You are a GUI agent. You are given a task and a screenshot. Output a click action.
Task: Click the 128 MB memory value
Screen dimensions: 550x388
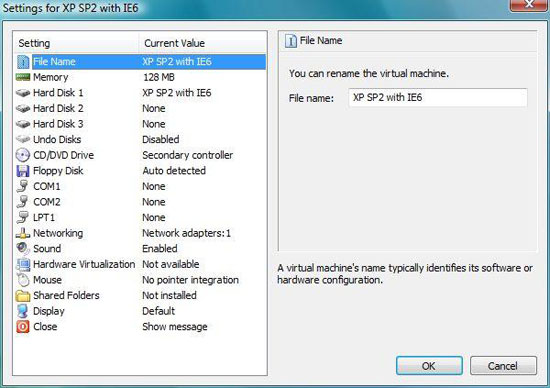point(159,77)
